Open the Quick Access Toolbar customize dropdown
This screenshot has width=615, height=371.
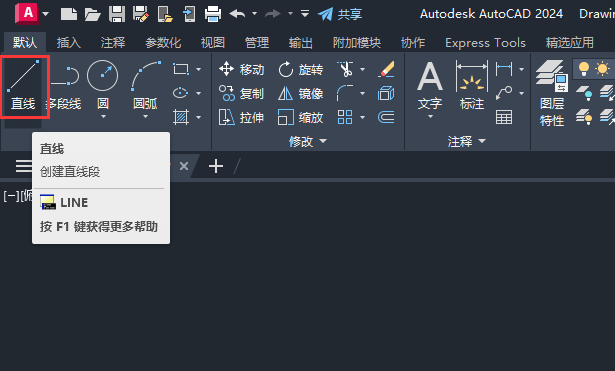(305, 14)
